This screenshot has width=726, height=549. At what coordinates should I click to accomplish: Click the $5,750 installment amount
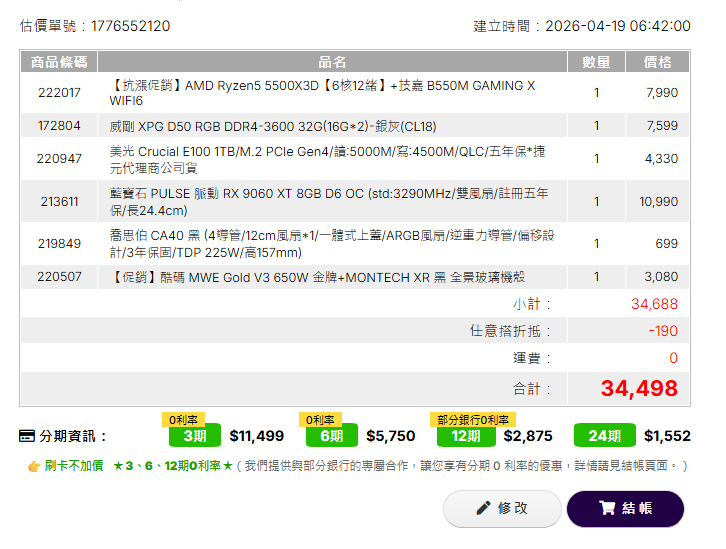click(x=391, y=436)
